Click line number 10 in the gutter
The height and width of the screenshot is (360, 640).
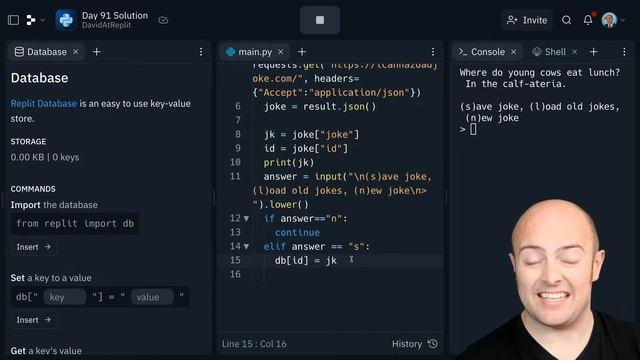click(x=235, y=162)
